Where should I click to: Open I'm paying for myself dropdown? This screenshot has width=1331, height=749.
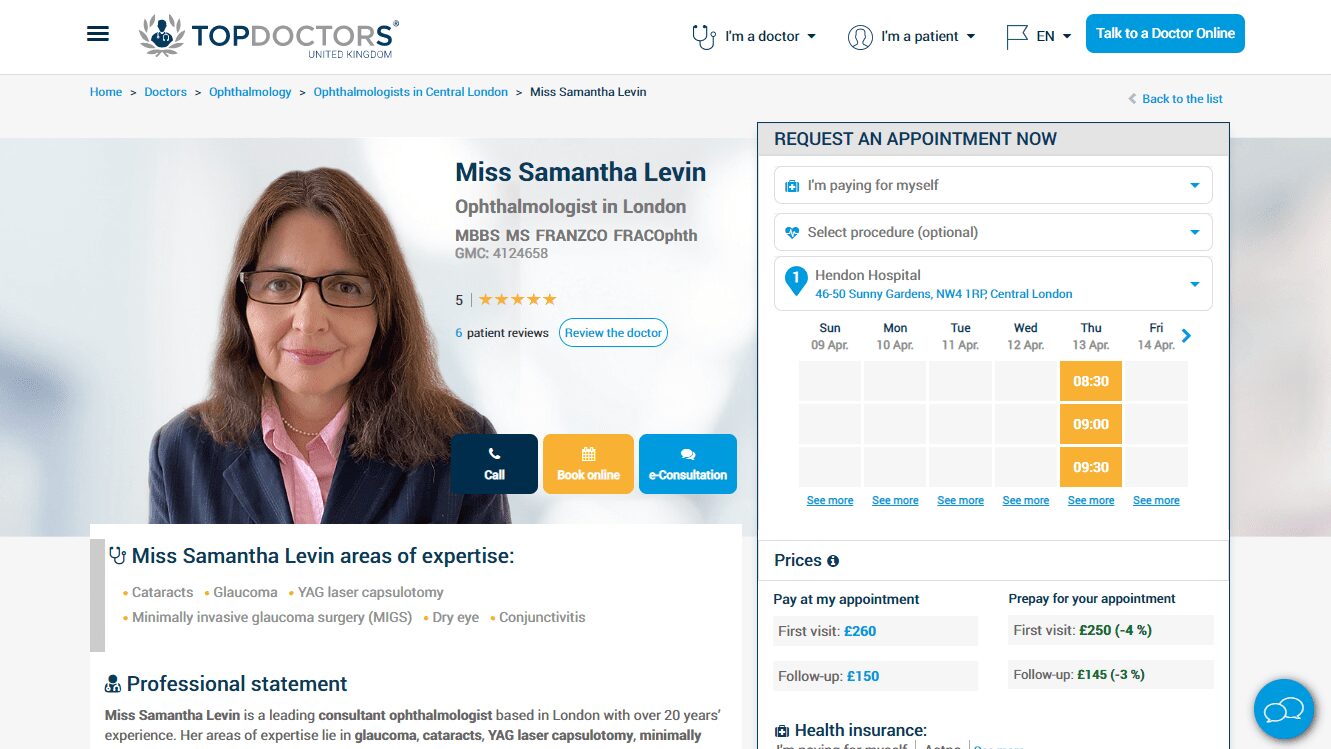point(993,185)
